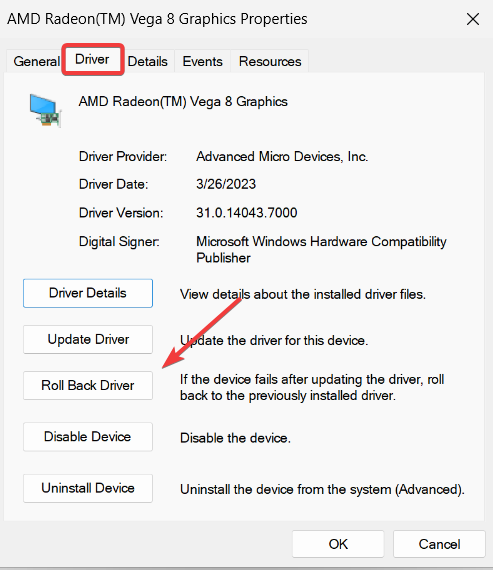
Task: Click the Advanced Micro Devices, Inc. provider text
Action: pyautogui.click(x=282, y=157)
